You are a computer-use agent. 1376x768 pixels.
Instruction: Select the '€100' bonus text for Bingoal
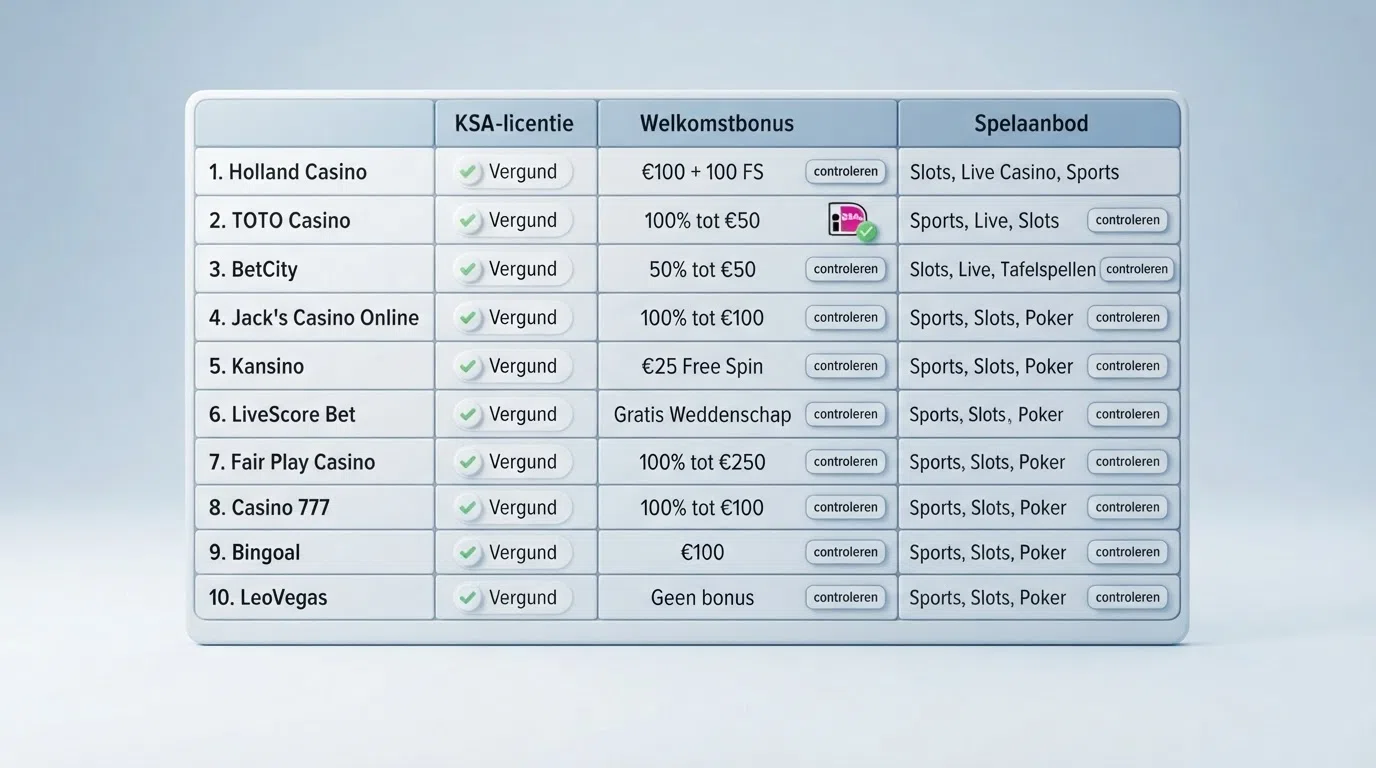pos(702,552)
